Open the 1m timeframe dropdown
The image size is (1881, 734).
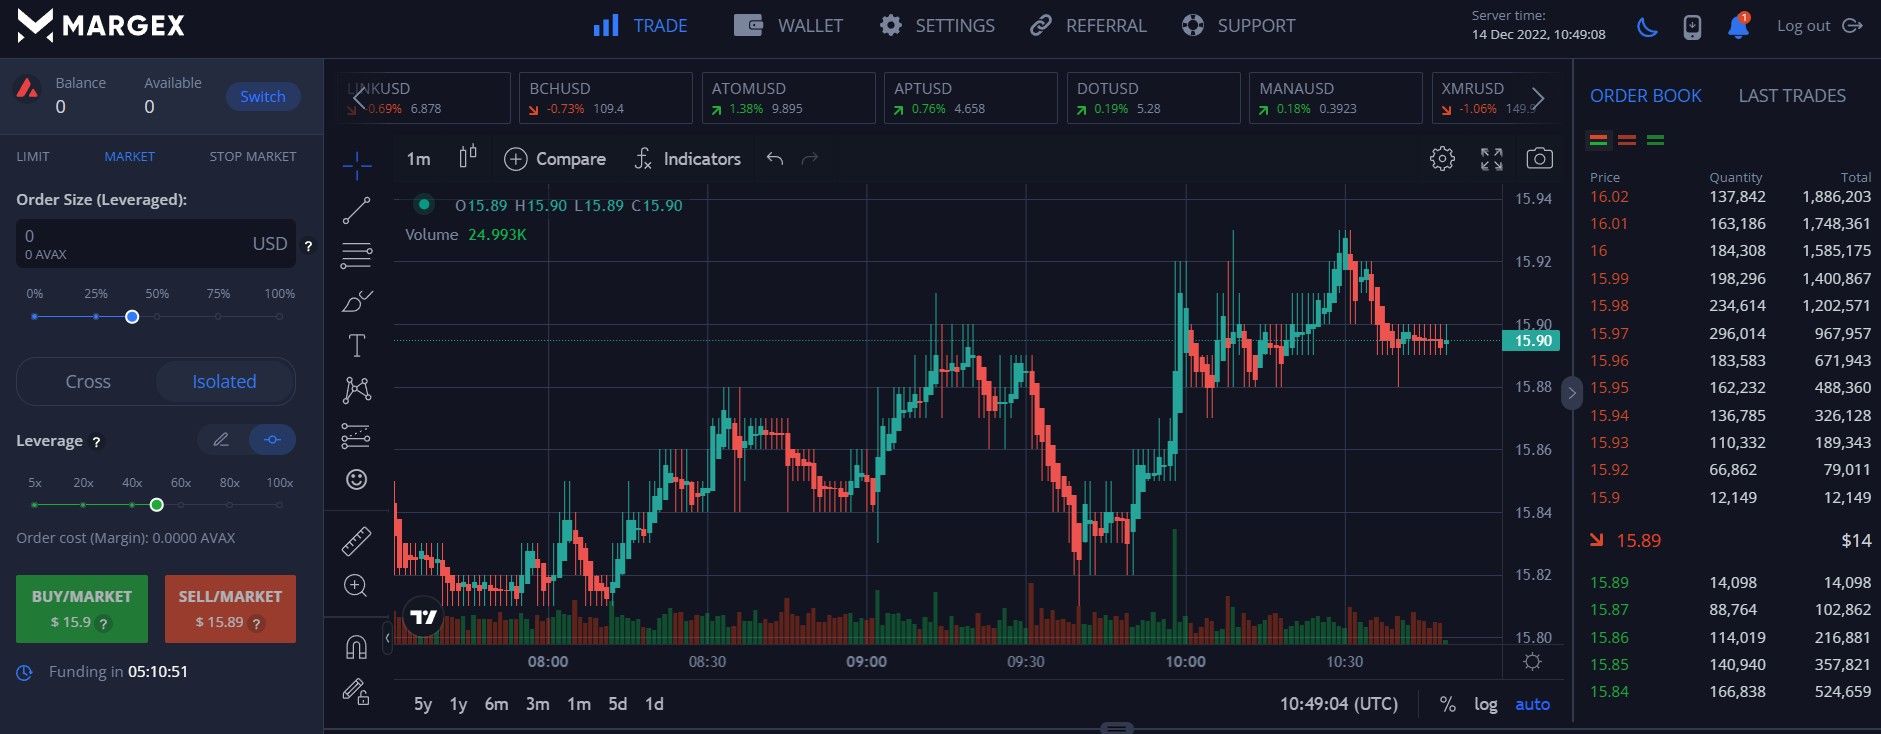tap(418, 158)
